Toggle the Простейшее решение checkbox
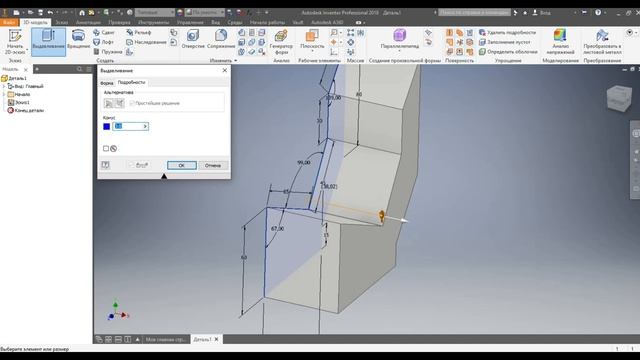Image resolution: width=640 pixels, height=360 pixels. click(132, 103)
